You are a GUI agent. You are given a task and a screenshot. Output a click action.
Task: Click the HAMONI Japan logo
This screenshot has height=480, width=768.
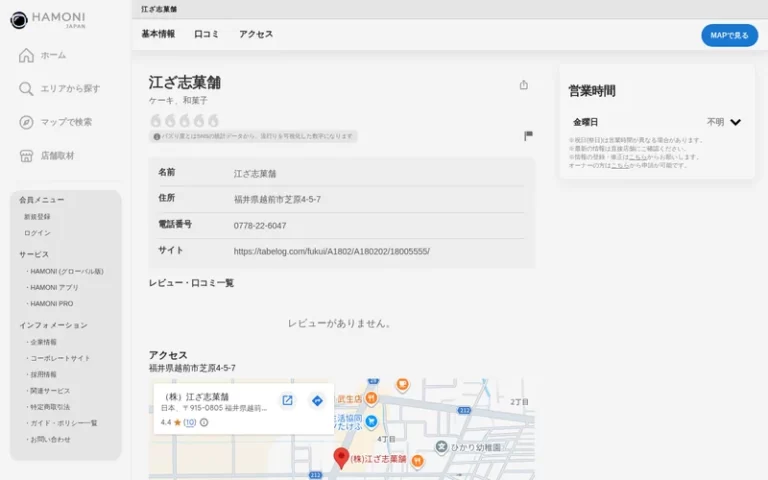(x=48, y=20)
